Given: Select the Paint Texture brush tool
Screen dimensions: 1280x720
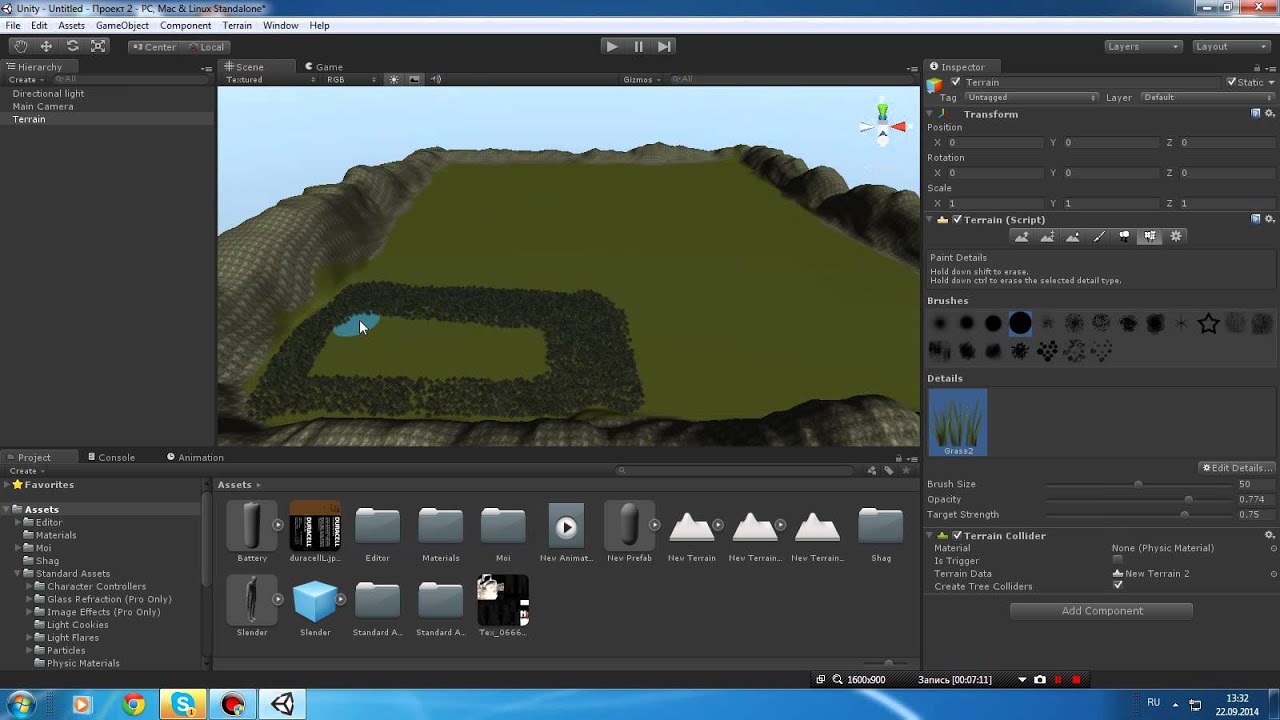Looking at the screenshot, I should [x=1099, y=236].
